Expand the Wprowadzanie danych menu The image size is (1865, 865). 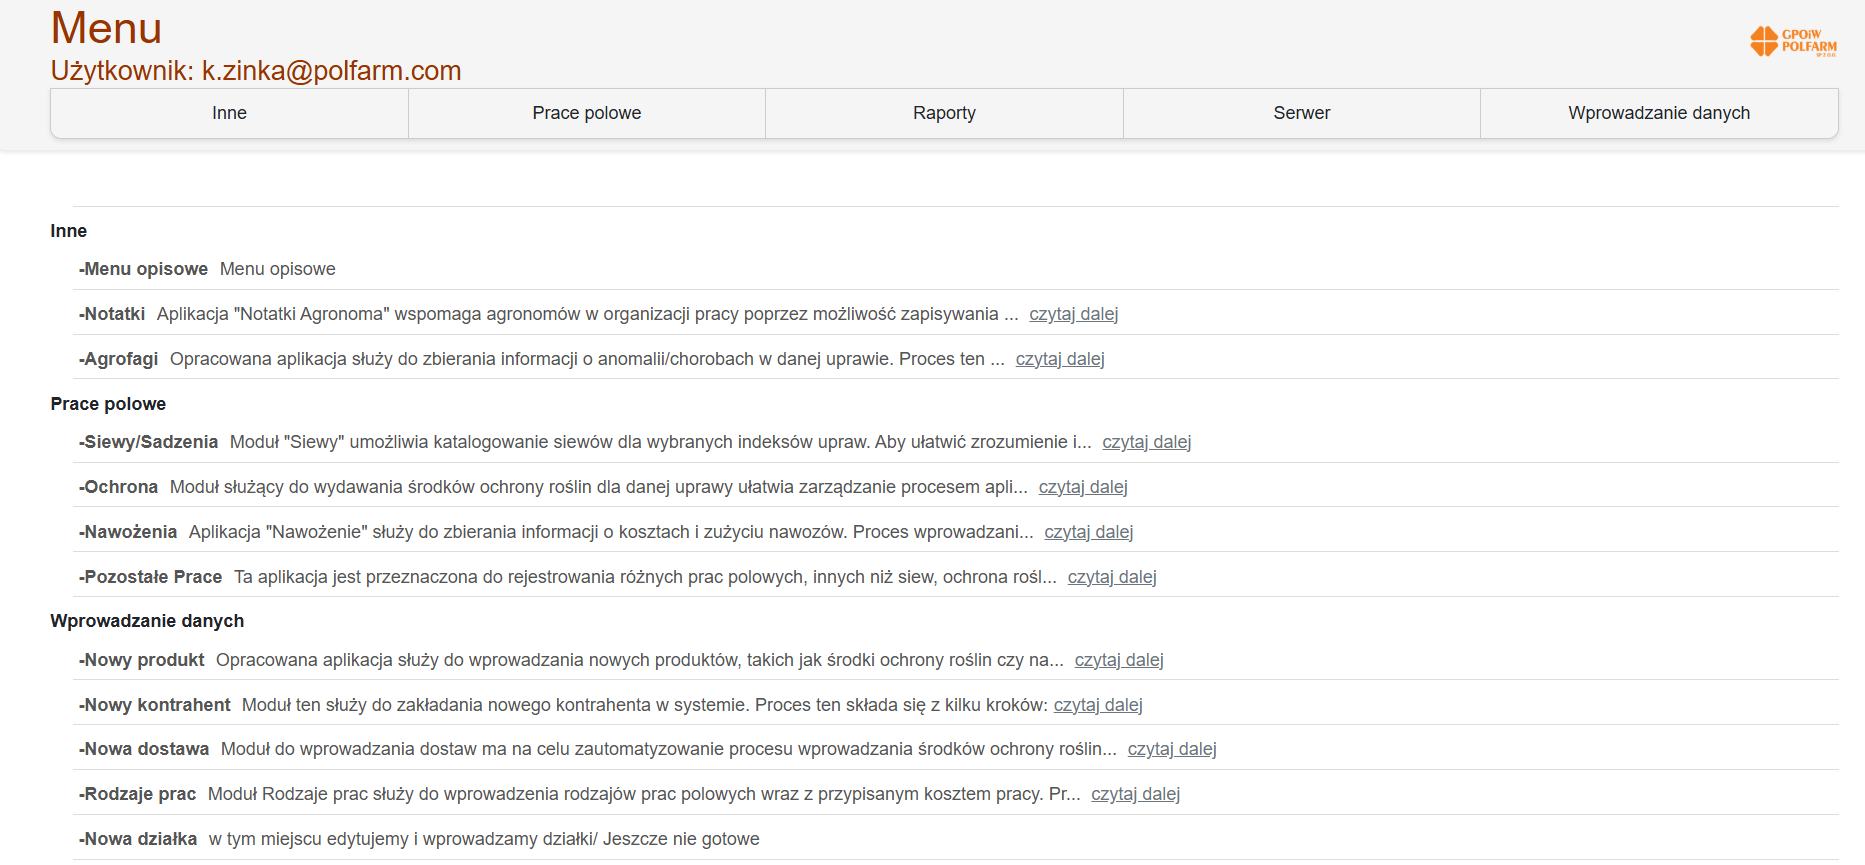pyautogui.click(x=1658, y=113)
